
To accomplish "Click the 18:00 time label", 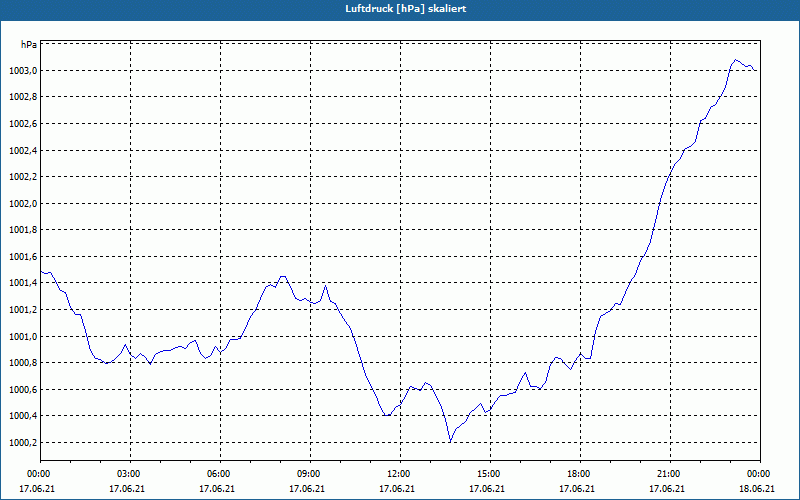I will click(x=580, y=474).
